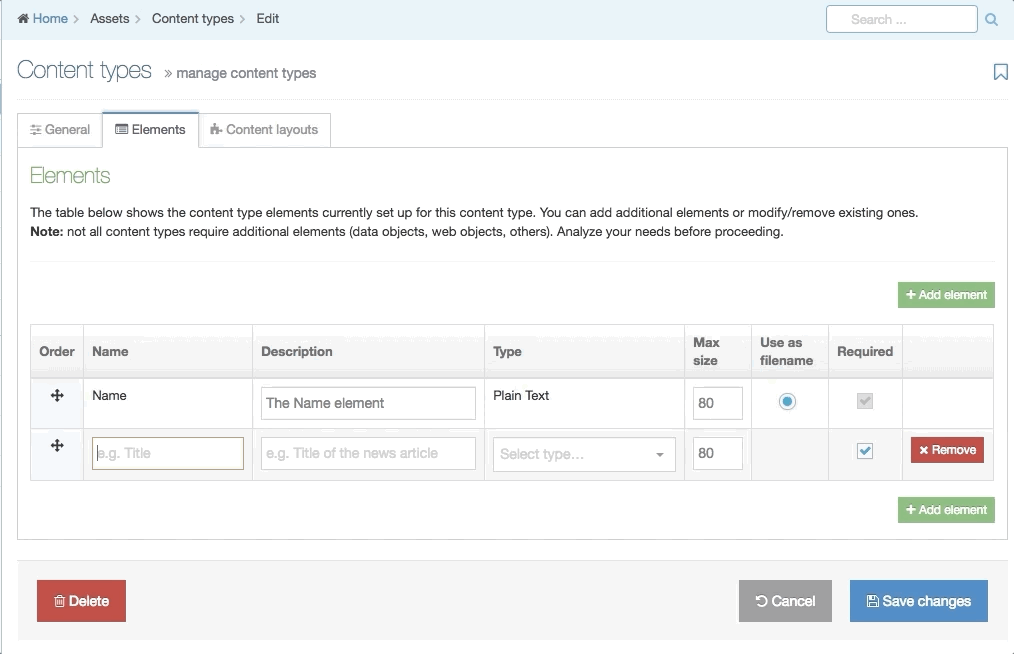The height and width of the screenshot is (654, 1014).
Task: Click the x icon on the Remove button
Action: (923, 450)
